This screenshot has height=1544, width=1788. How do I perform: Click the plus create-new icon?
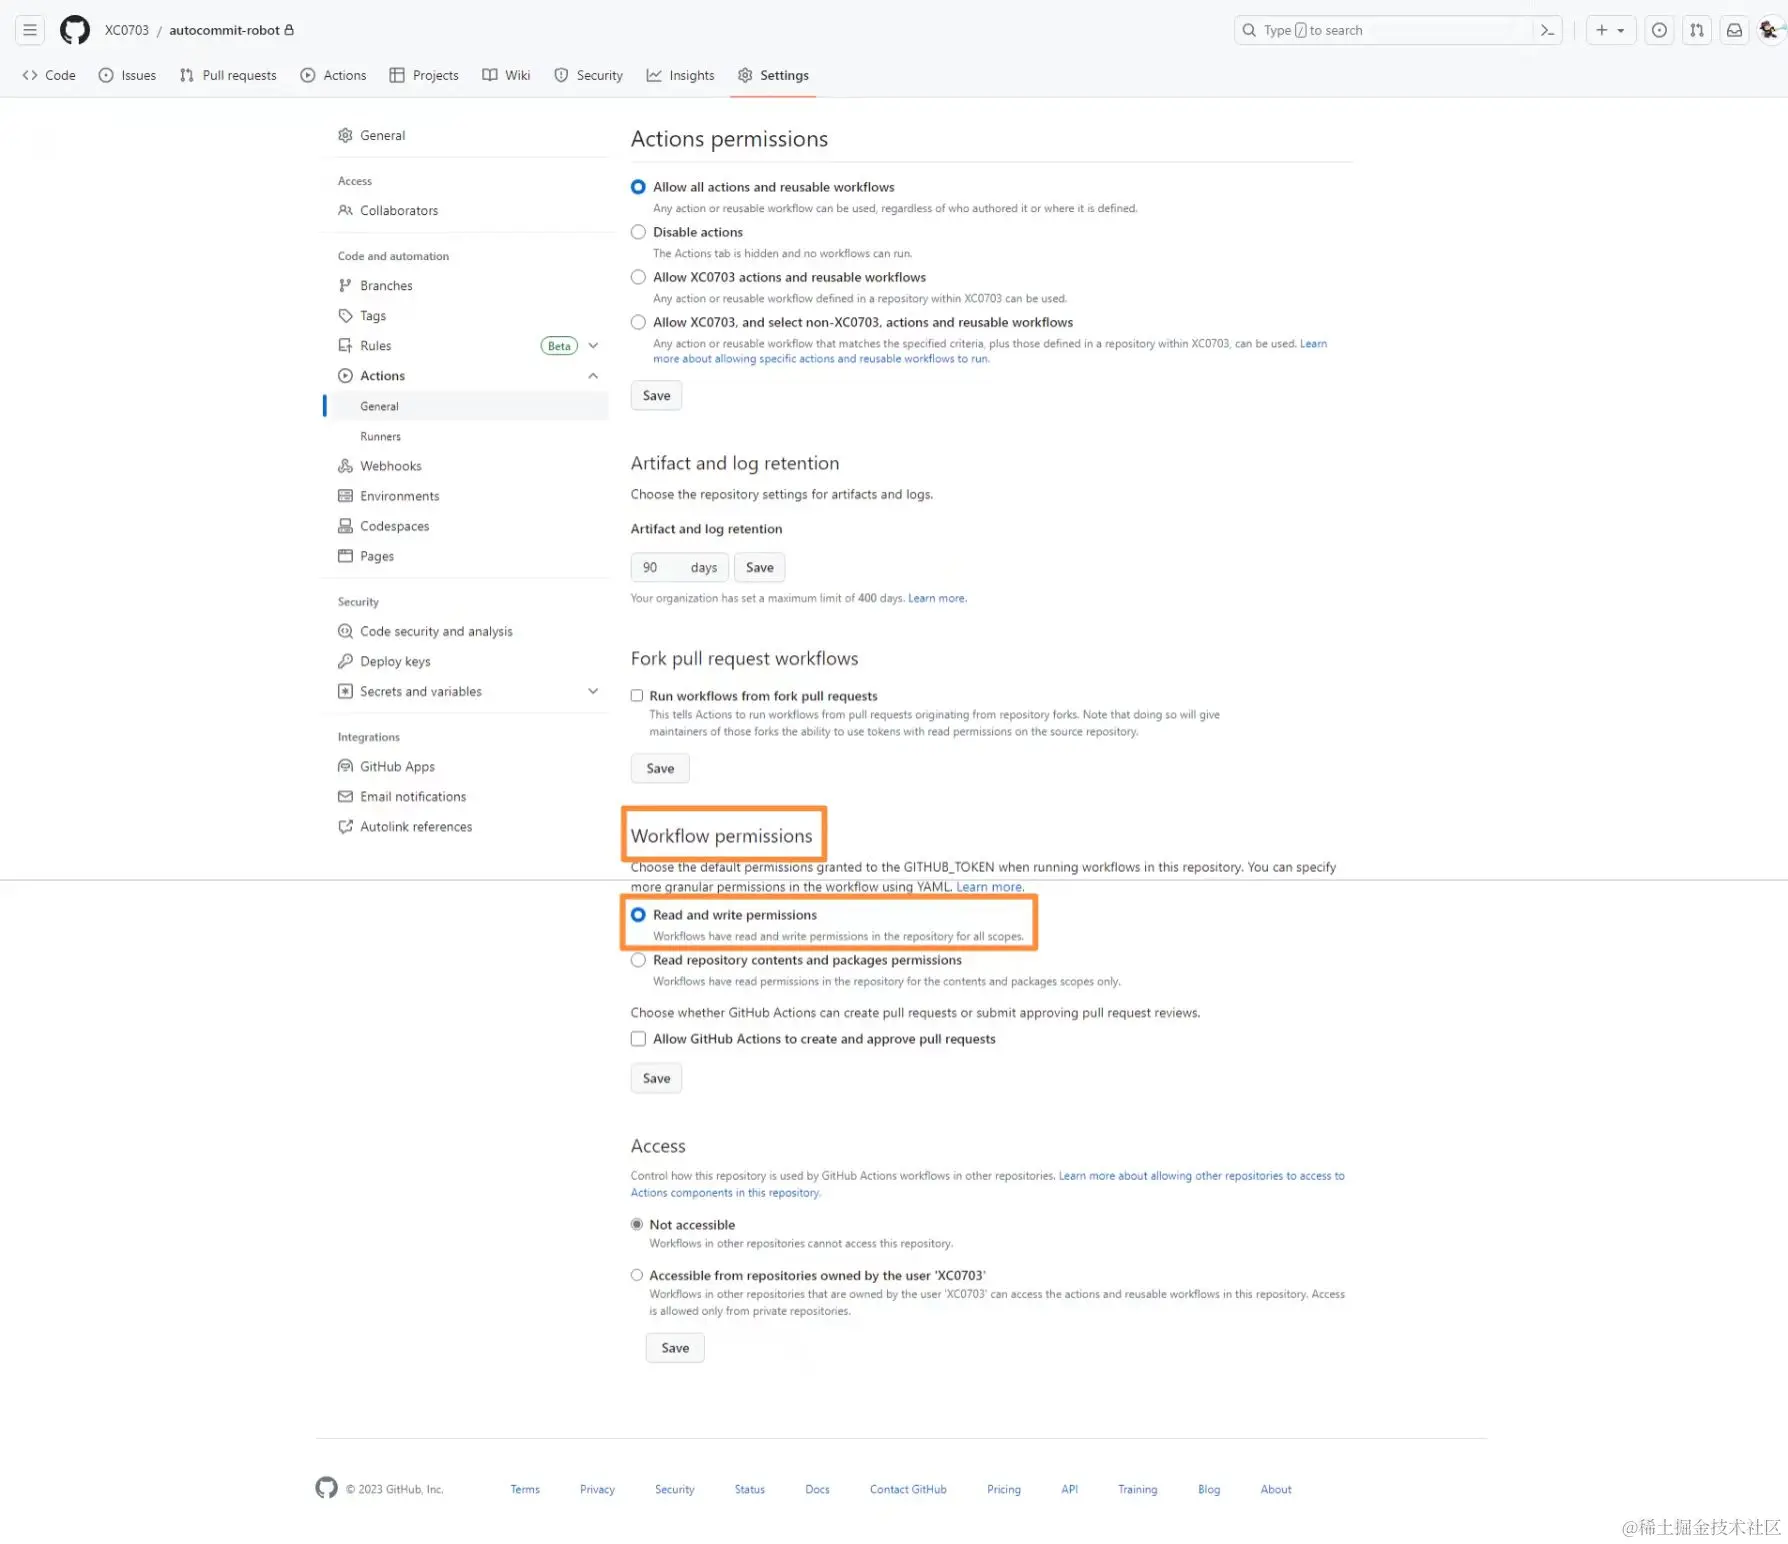pos(1601,30)
